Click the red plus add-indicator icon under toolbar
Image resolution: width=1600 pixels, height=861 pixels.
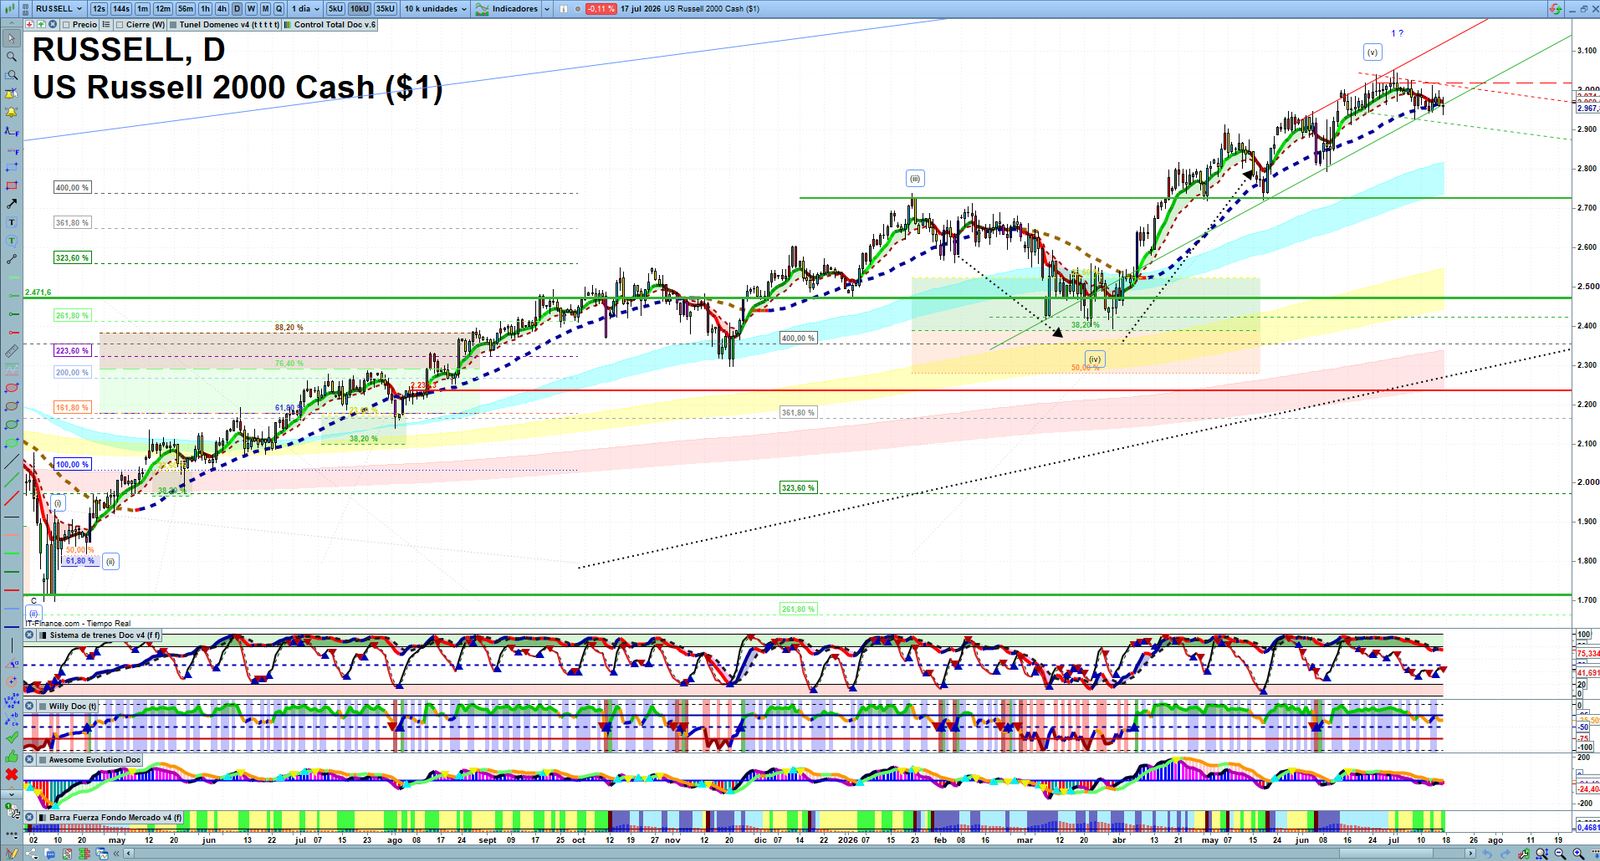[29, 24]
